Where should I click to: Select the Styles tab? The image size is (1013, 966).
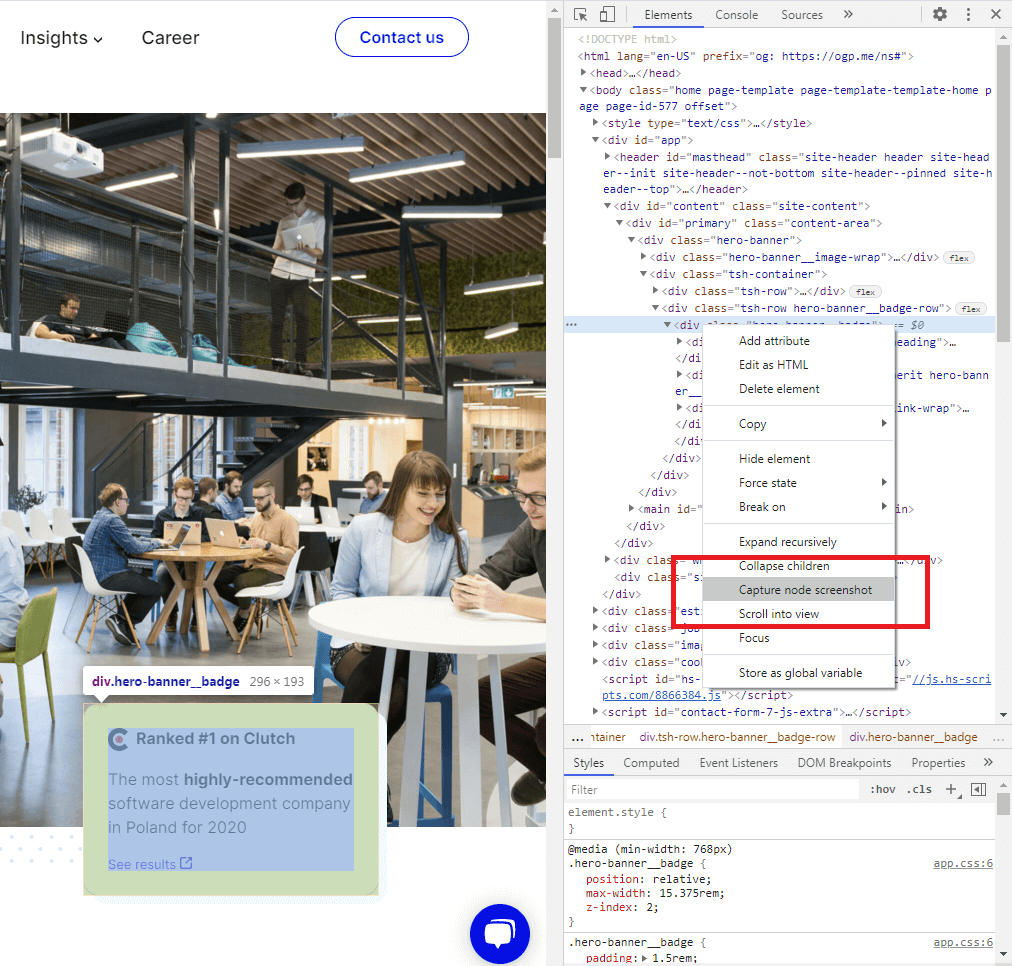point(589,762)
